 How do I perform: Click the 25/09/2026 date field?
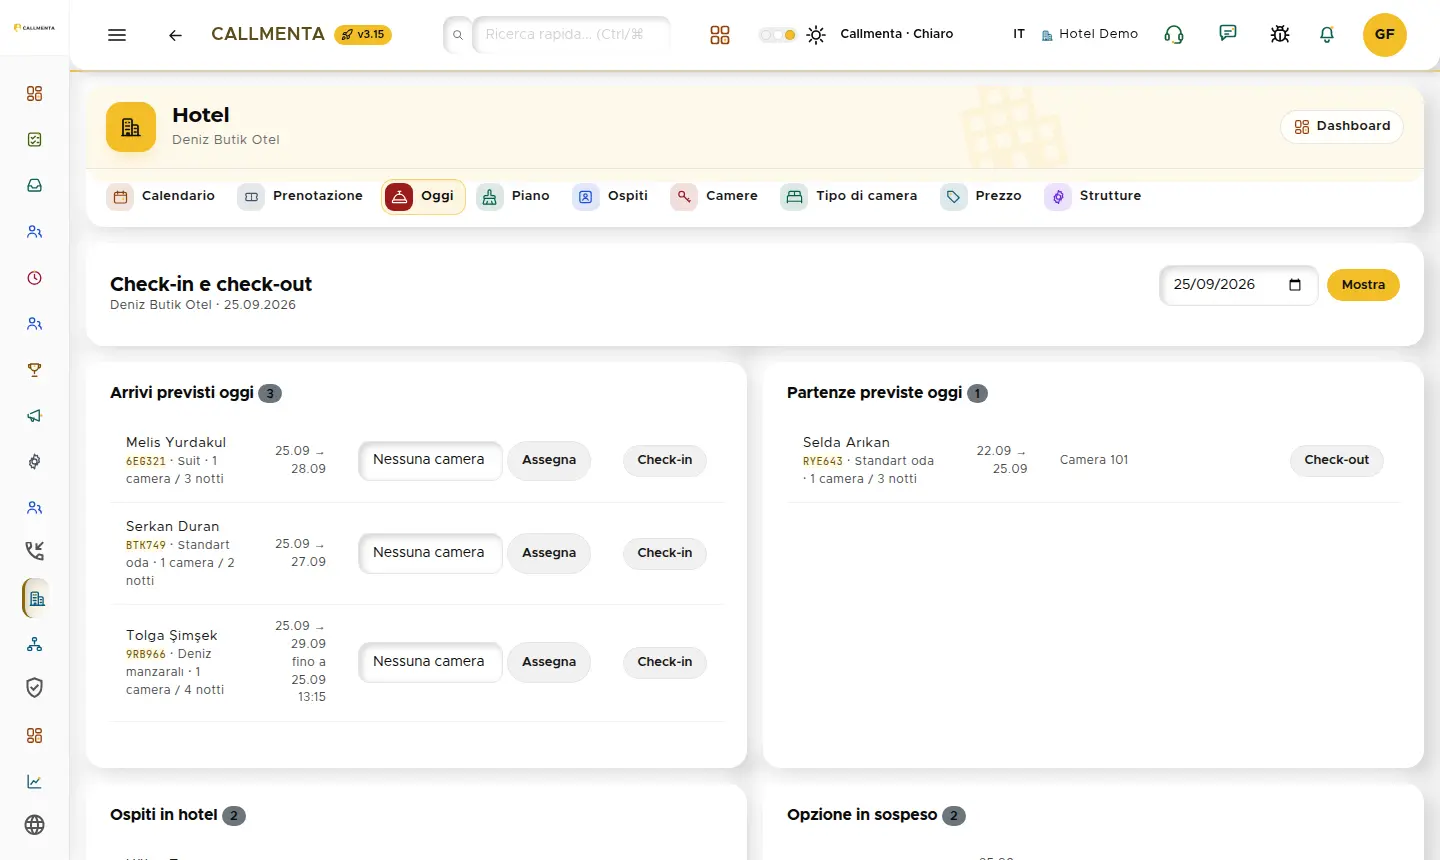(1238, 285)
